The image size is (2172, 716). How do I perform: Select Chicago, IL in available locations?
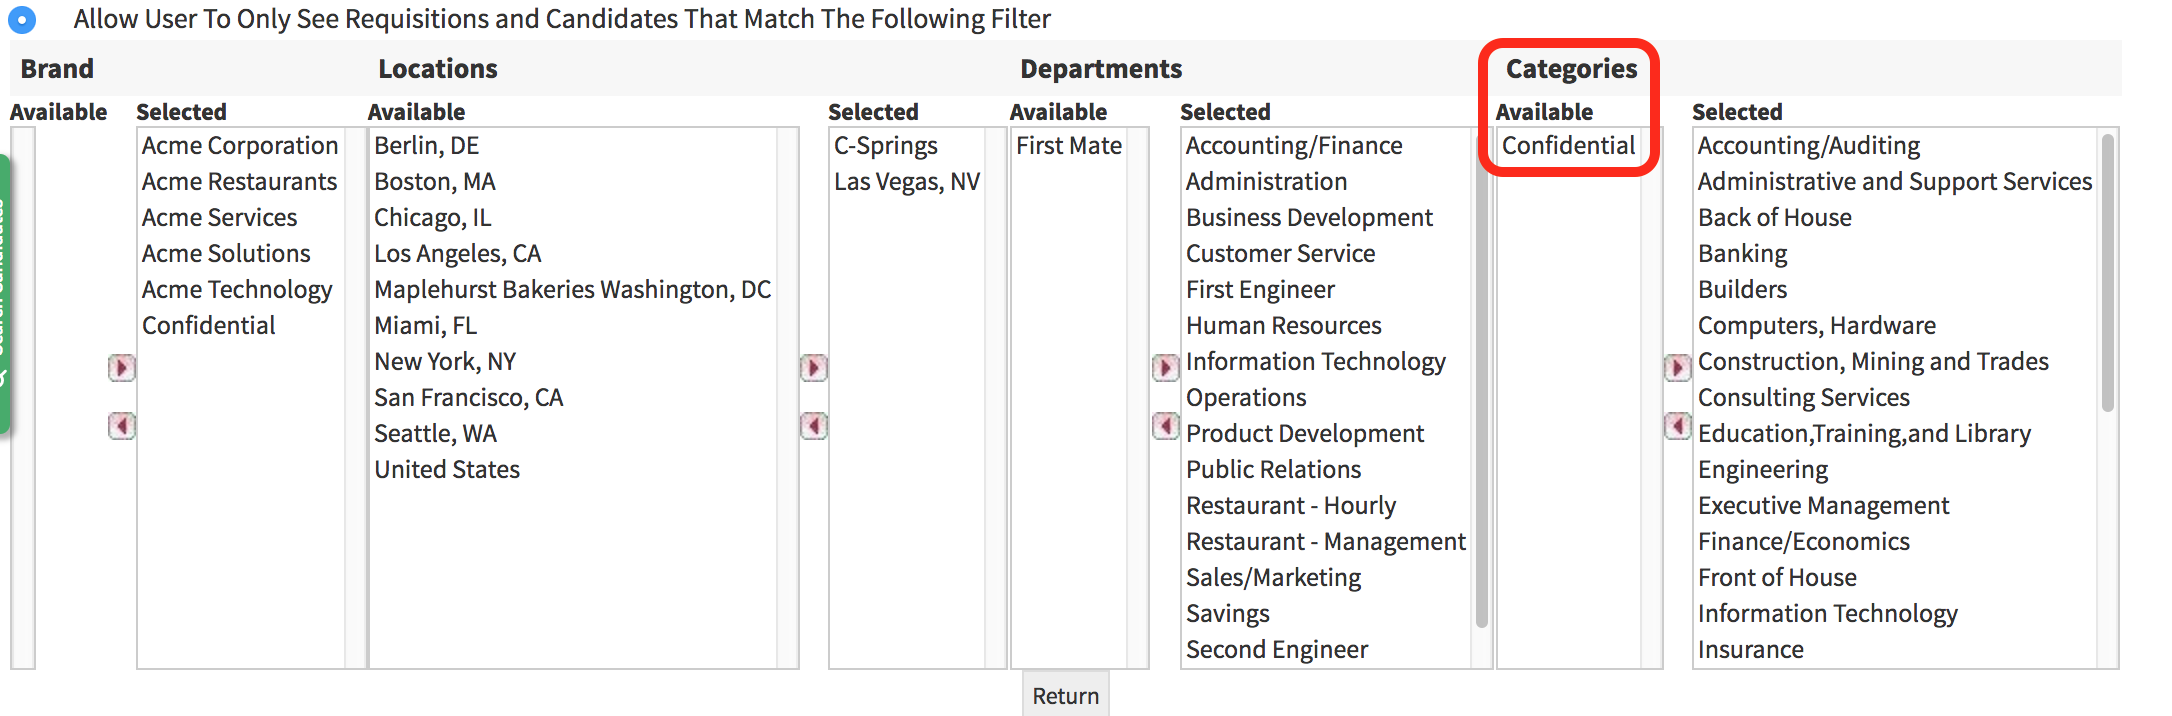click(432, 218)
